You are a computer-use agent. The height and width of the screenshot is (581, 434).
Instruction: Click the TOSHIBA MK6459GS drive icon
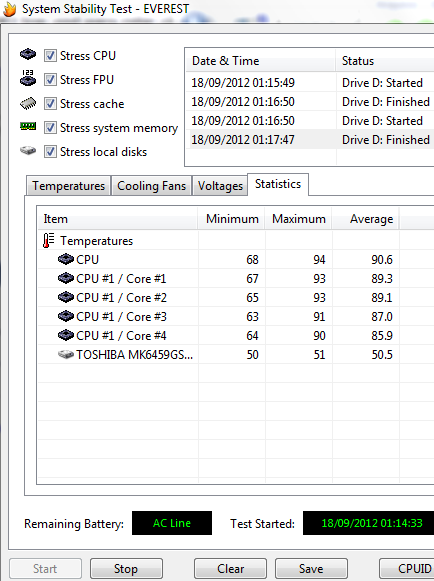[66, 355]
